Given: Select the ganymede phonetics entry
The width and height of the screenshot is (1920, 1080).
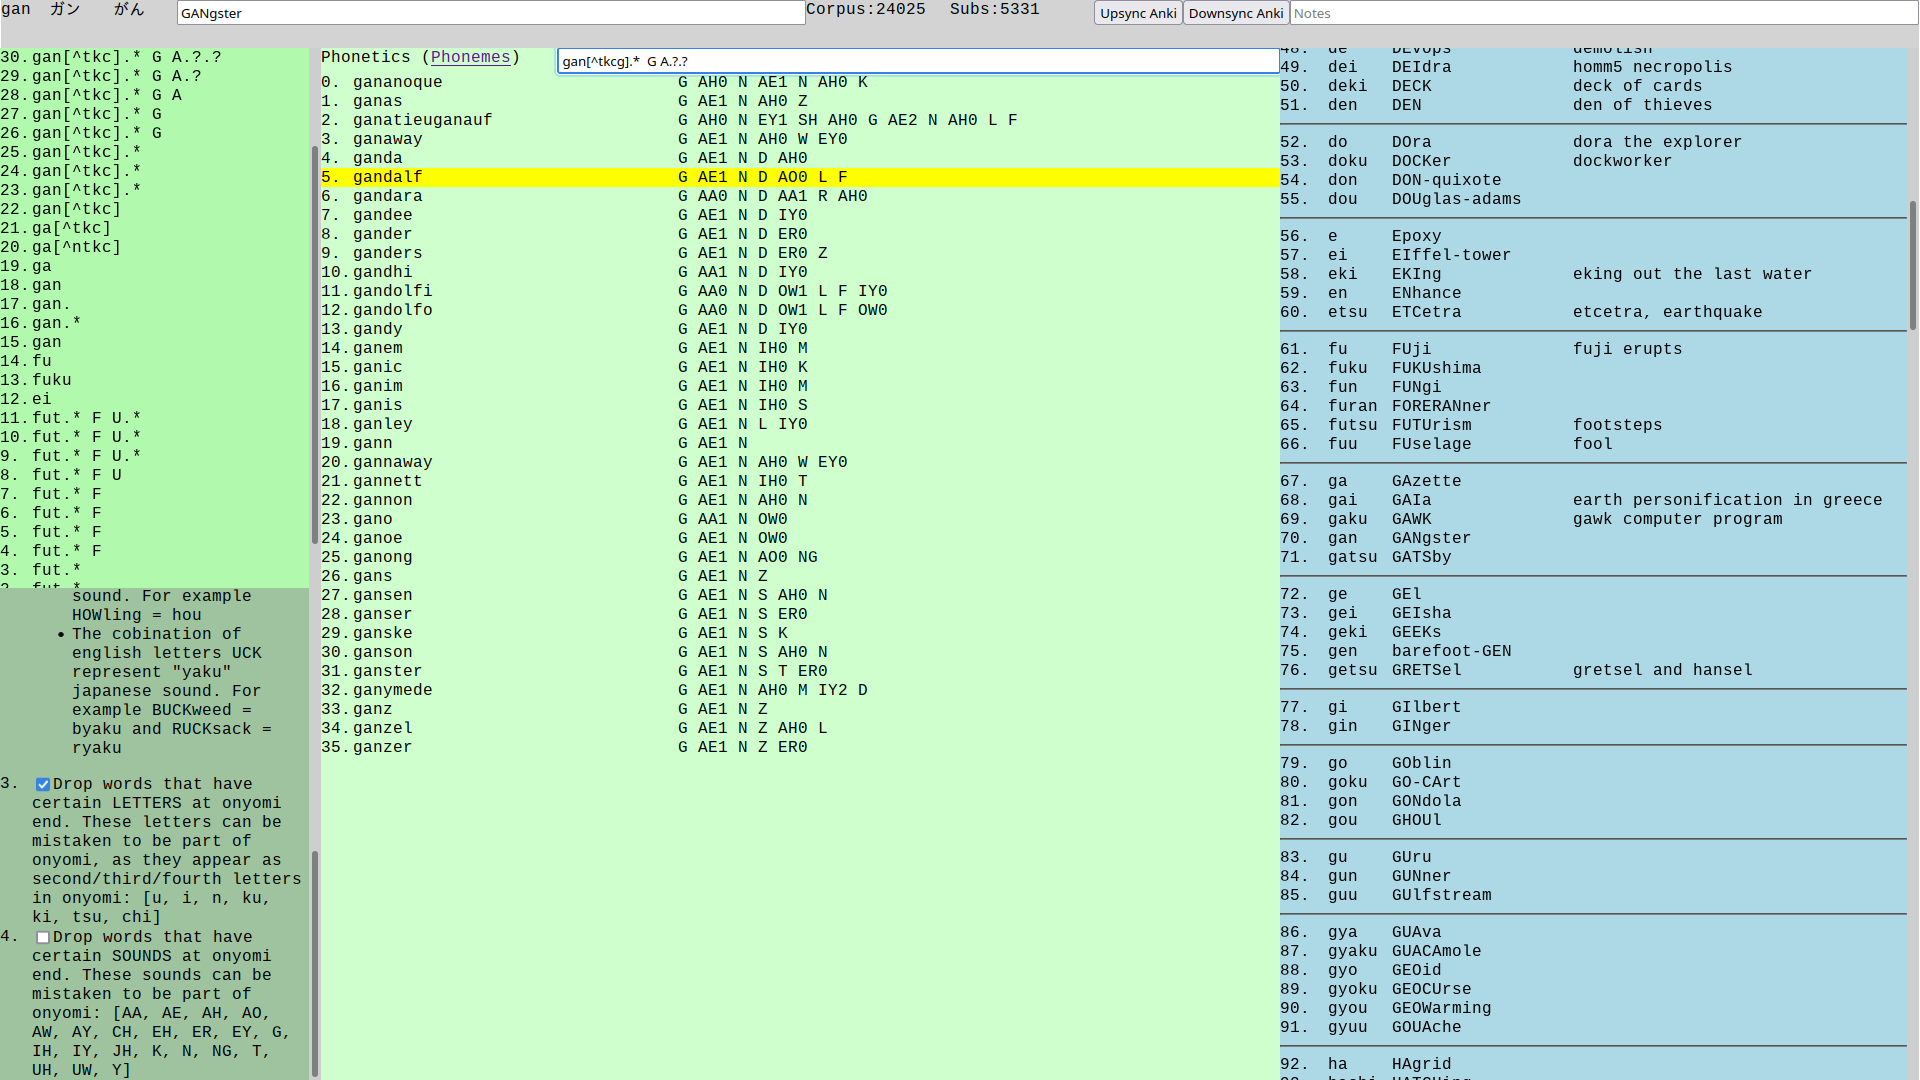Looking at the screenshot, I should pos(392,690).
